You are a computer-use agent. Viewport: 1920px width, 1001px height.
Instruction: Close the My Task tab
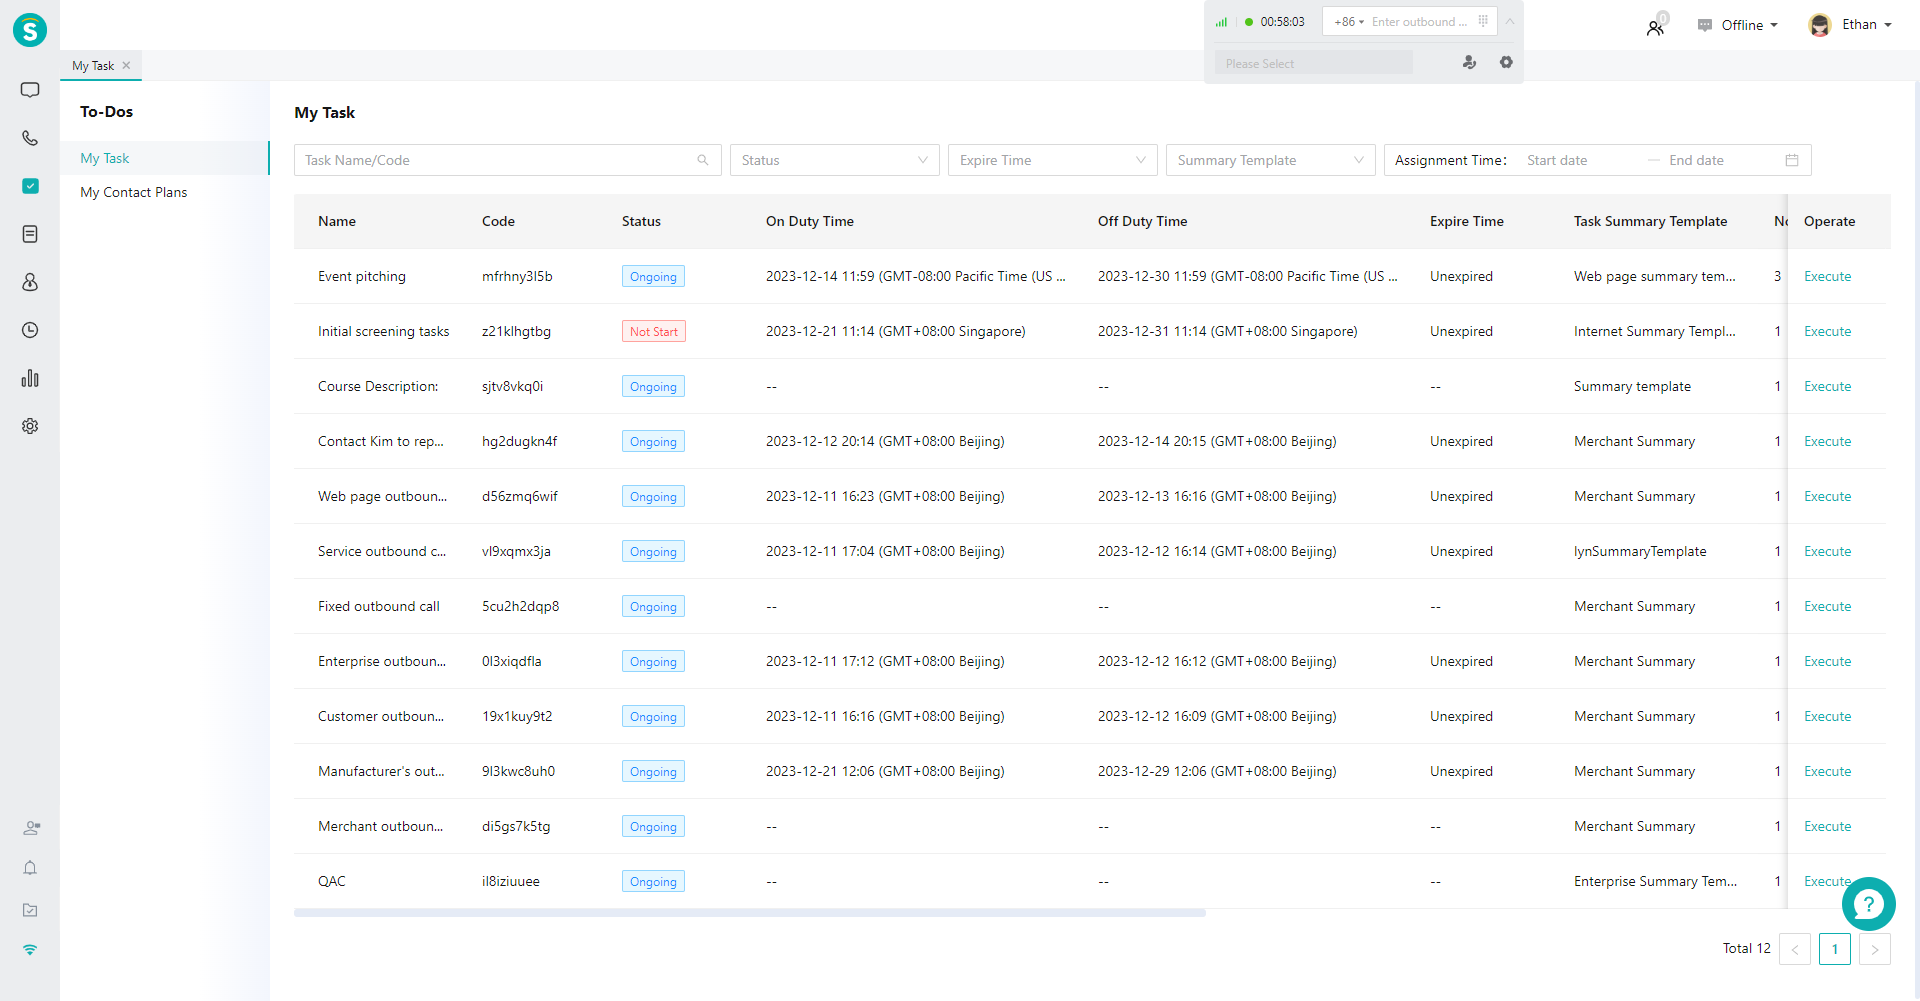126,66
